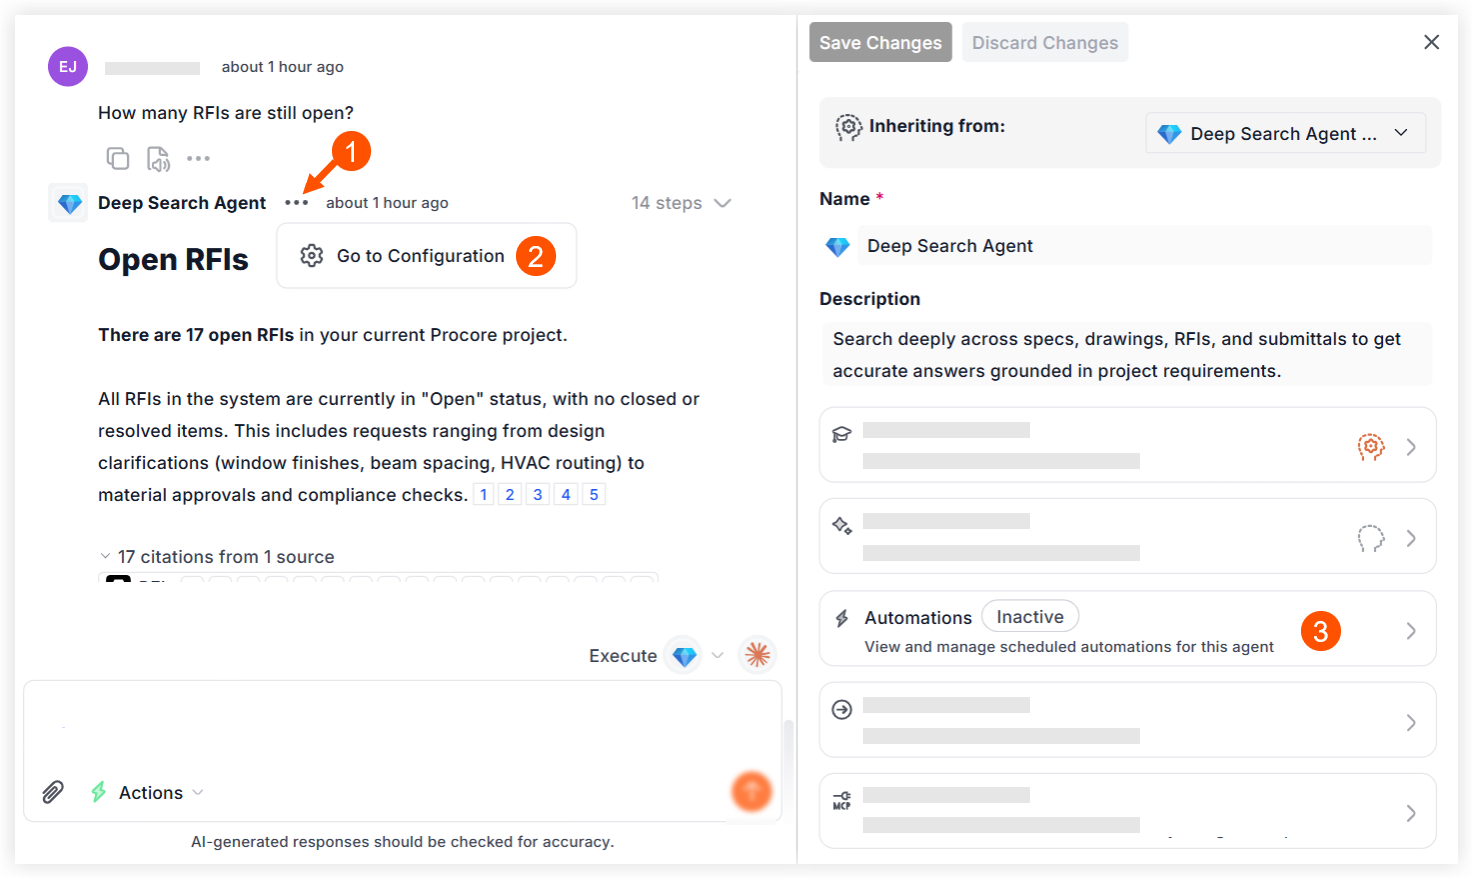Open more options under the user question

tap(199, 158)
